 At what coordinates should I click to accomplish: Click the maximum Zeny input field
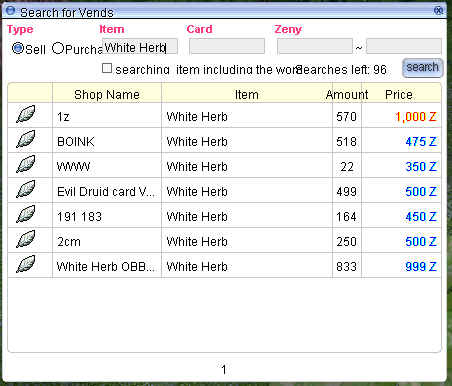pyautogui.click(x=404, y=46)
